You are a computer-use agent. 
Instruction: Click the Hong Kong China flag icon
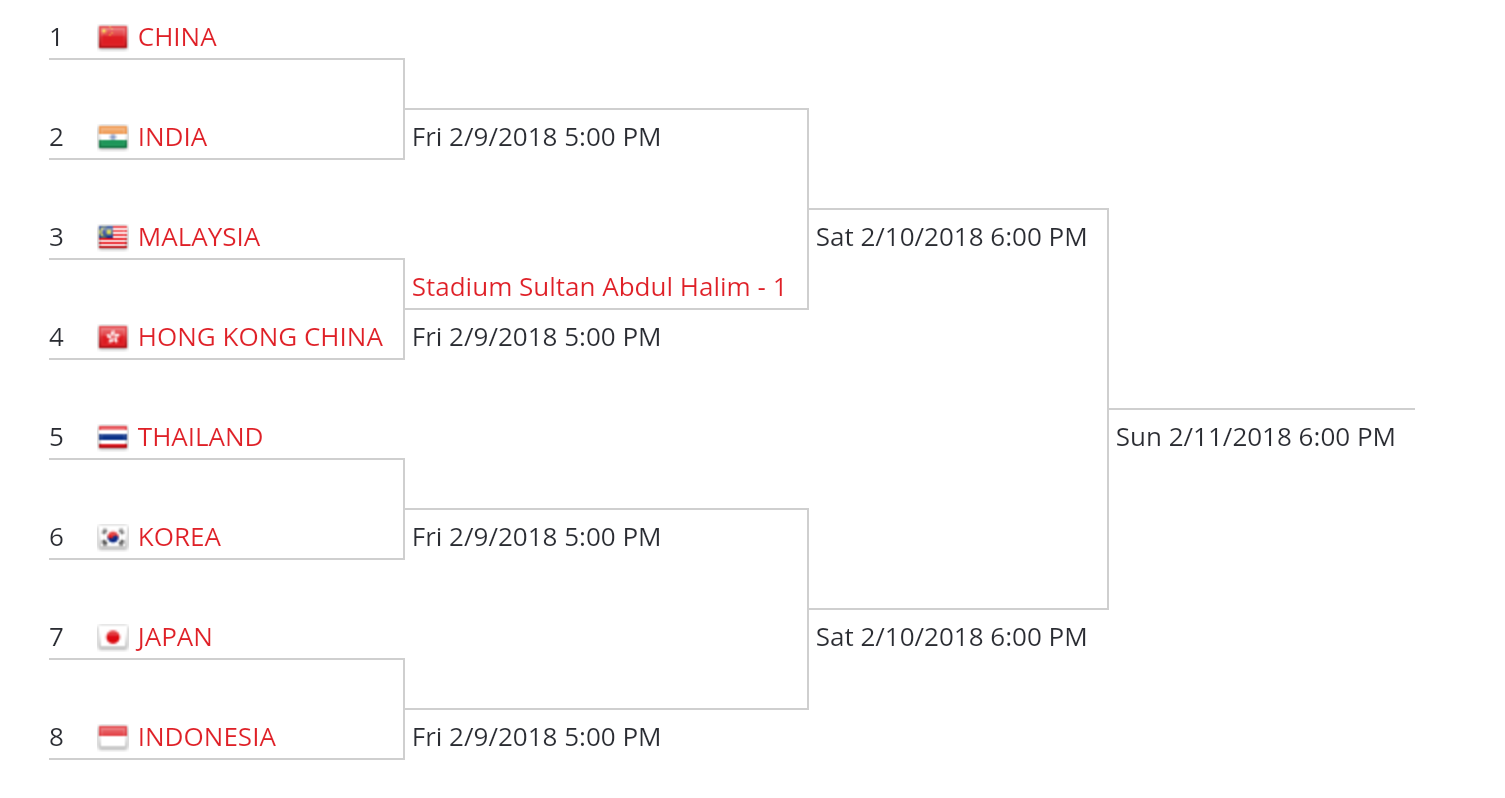[113, 338]
